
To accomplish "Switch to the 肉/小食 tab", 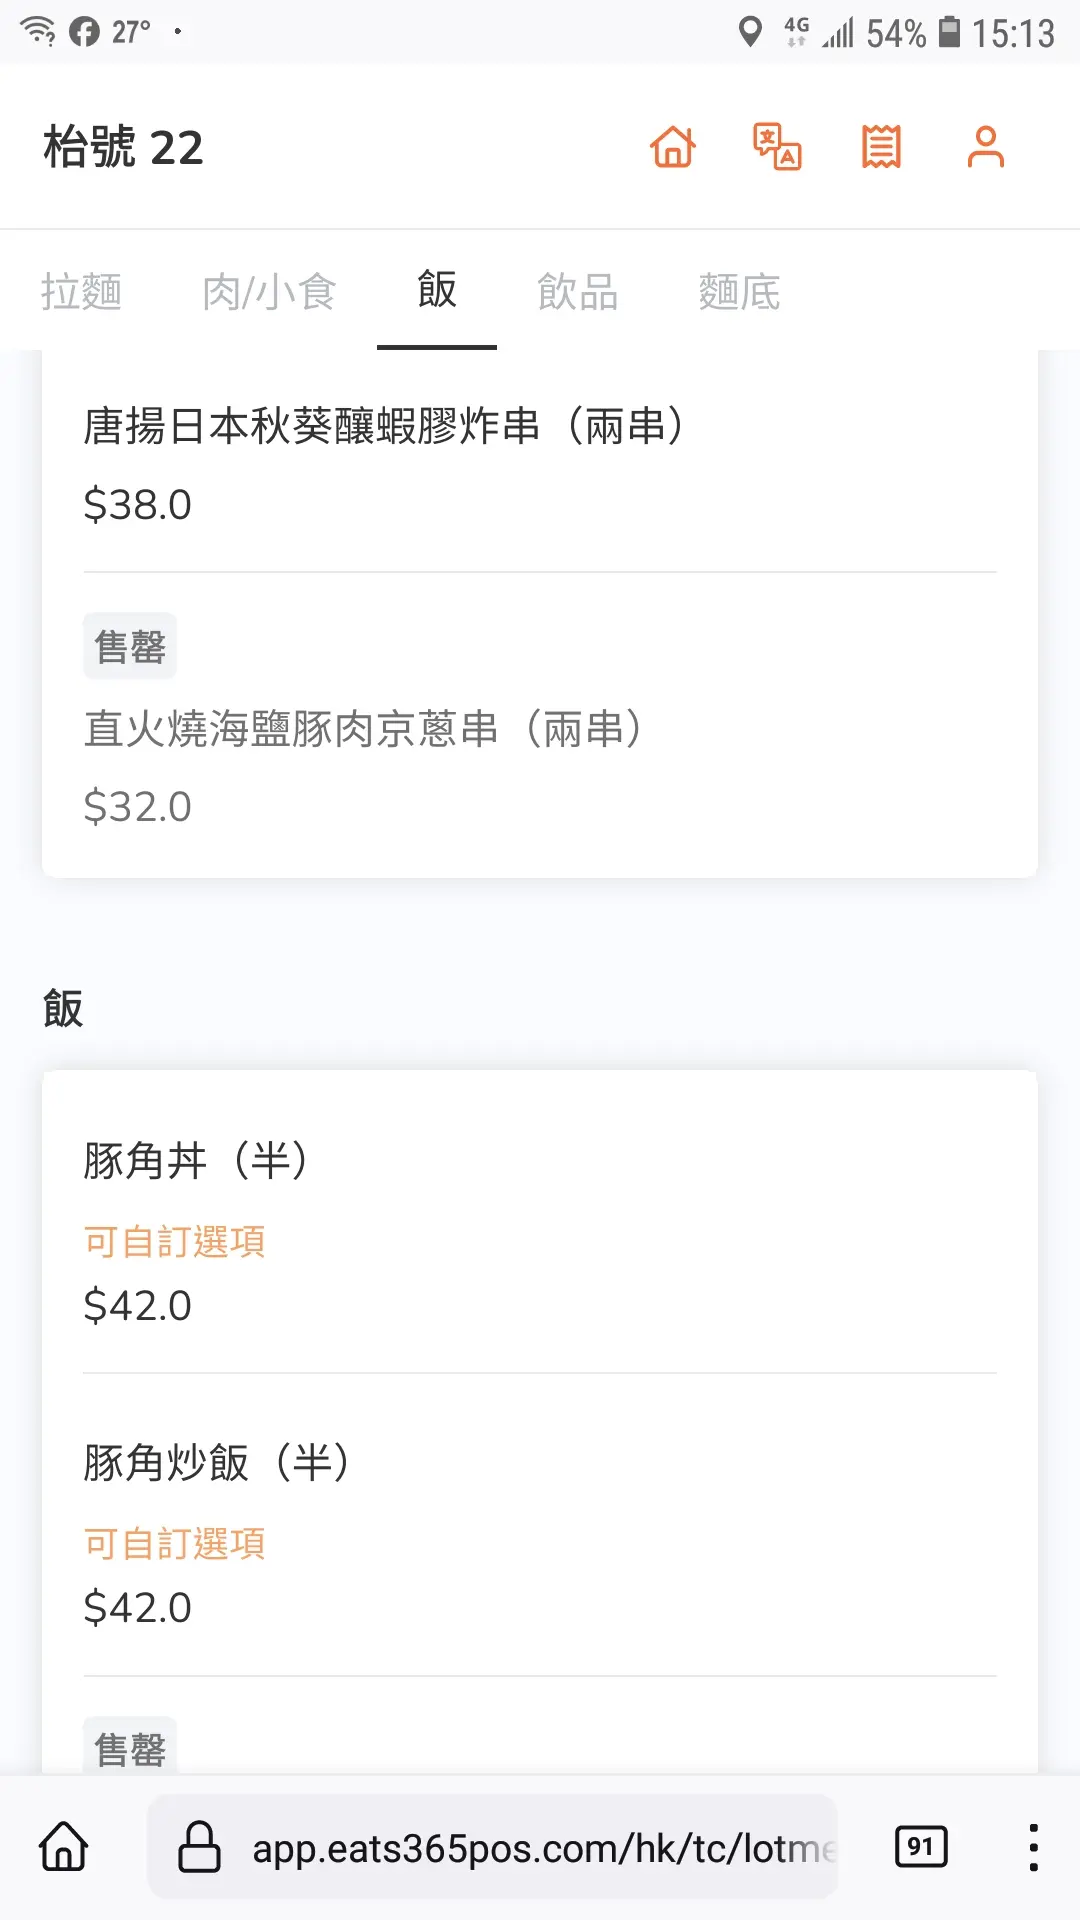I will coord(268,292).
